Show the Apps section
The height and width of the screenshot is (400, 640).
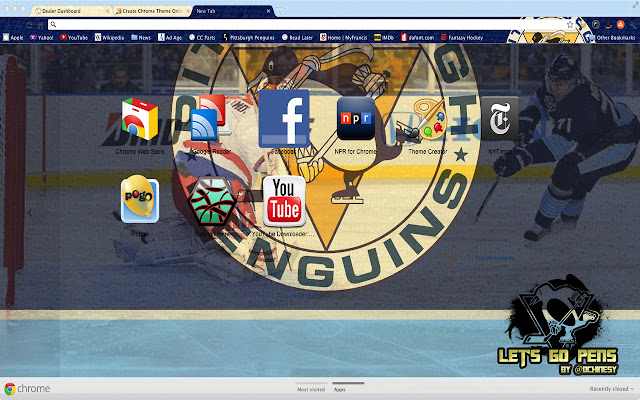pos(340,389)
